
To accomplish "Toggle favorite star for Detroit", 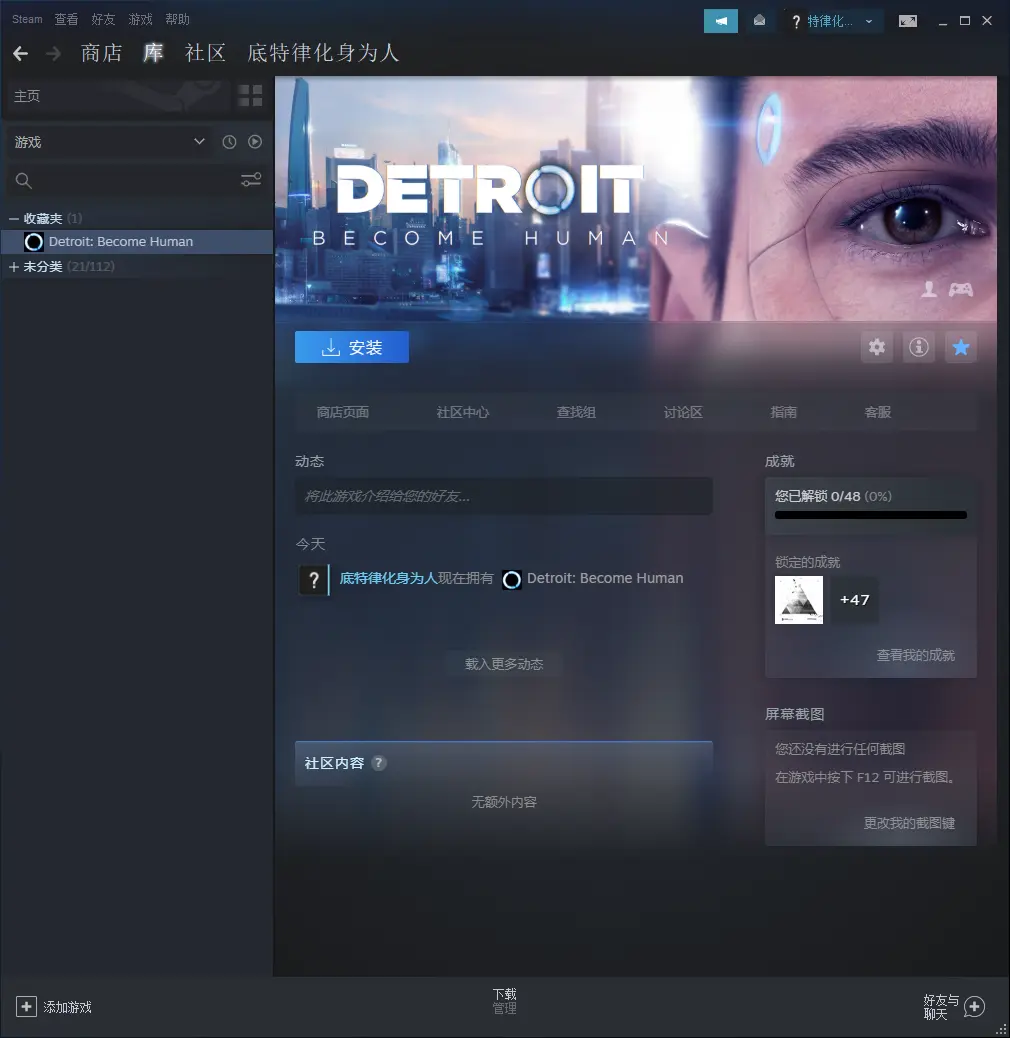I will [x=961, y=347].
